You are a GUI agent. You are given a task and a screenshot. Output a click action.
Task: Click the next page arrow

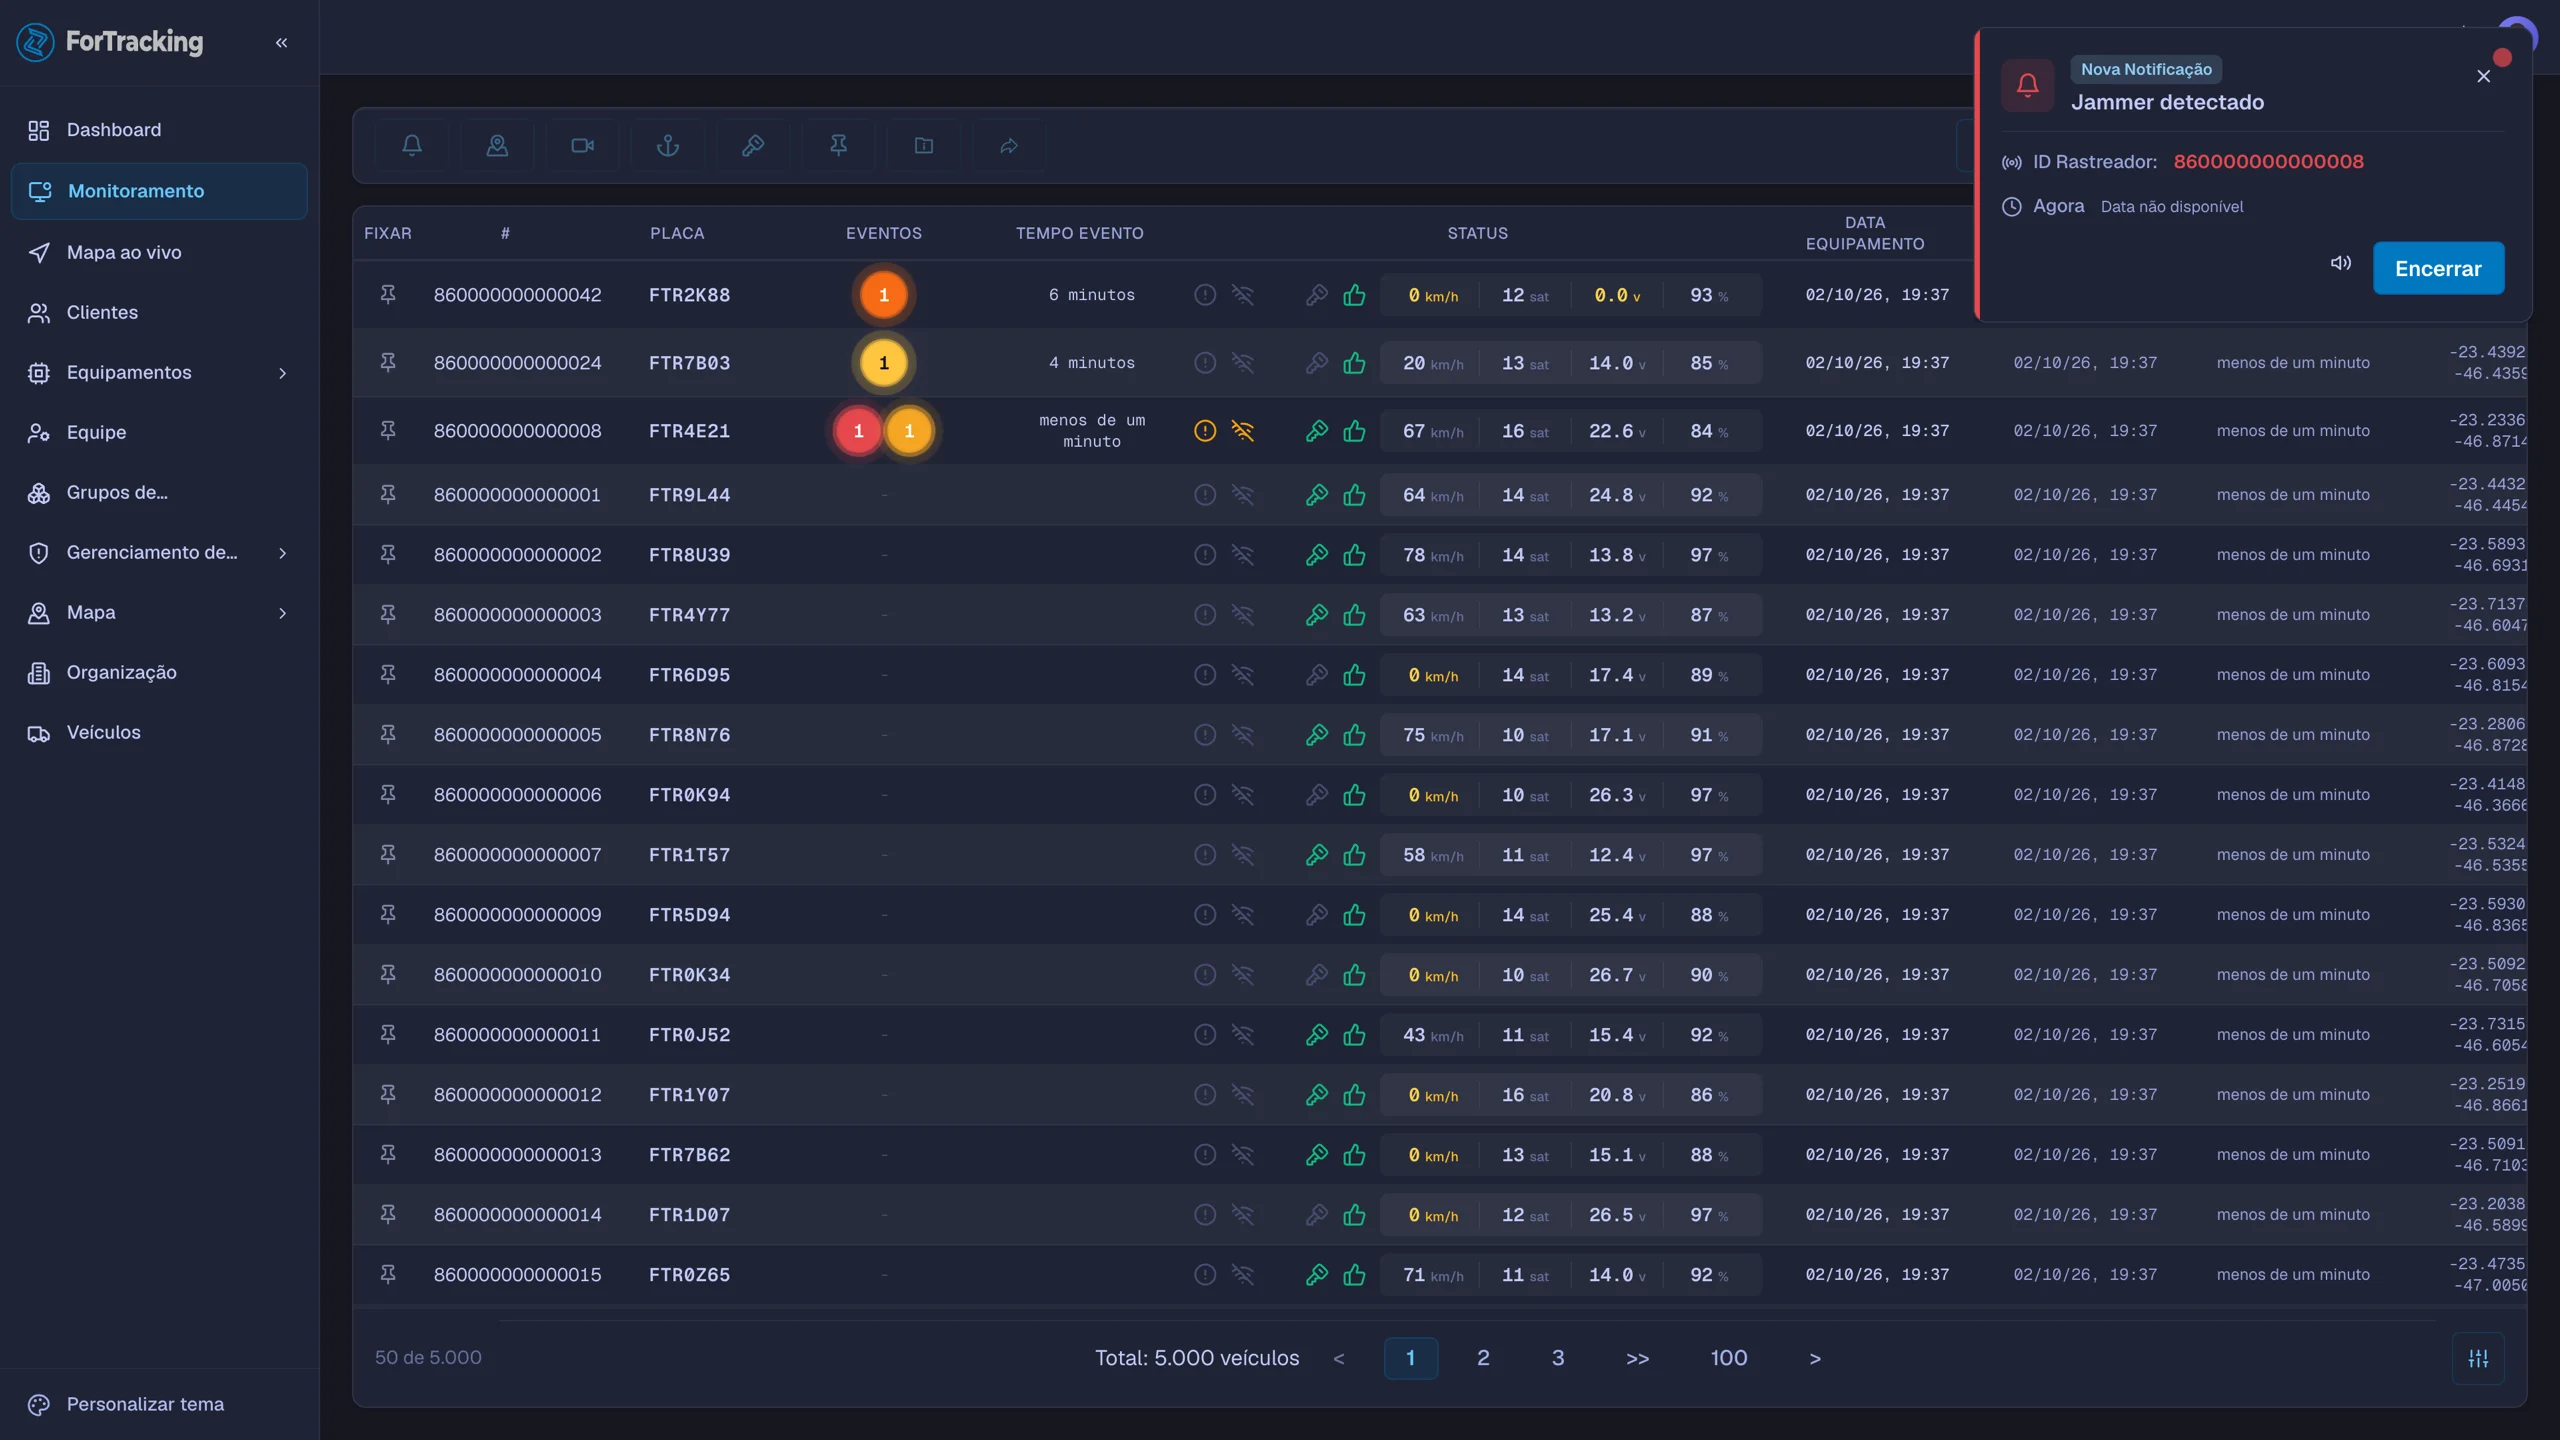(1815, 1358)
